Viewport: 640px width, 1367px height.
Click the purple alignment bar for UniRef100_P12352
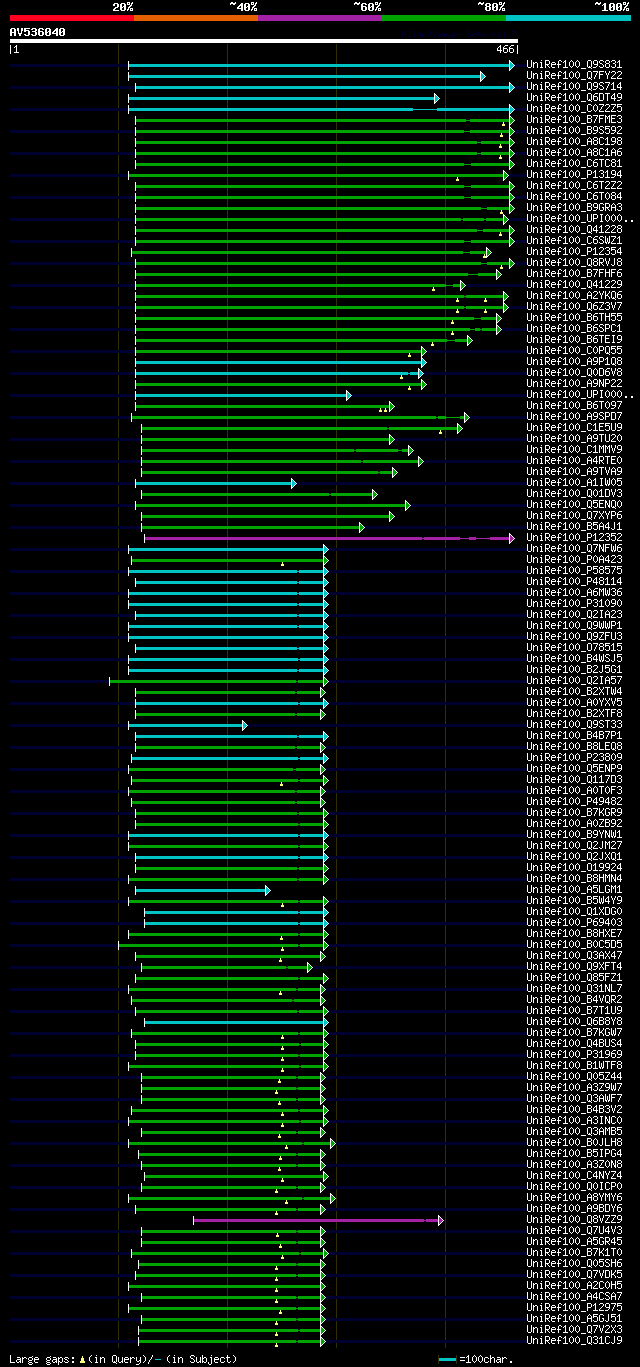[x=329, y=538]
